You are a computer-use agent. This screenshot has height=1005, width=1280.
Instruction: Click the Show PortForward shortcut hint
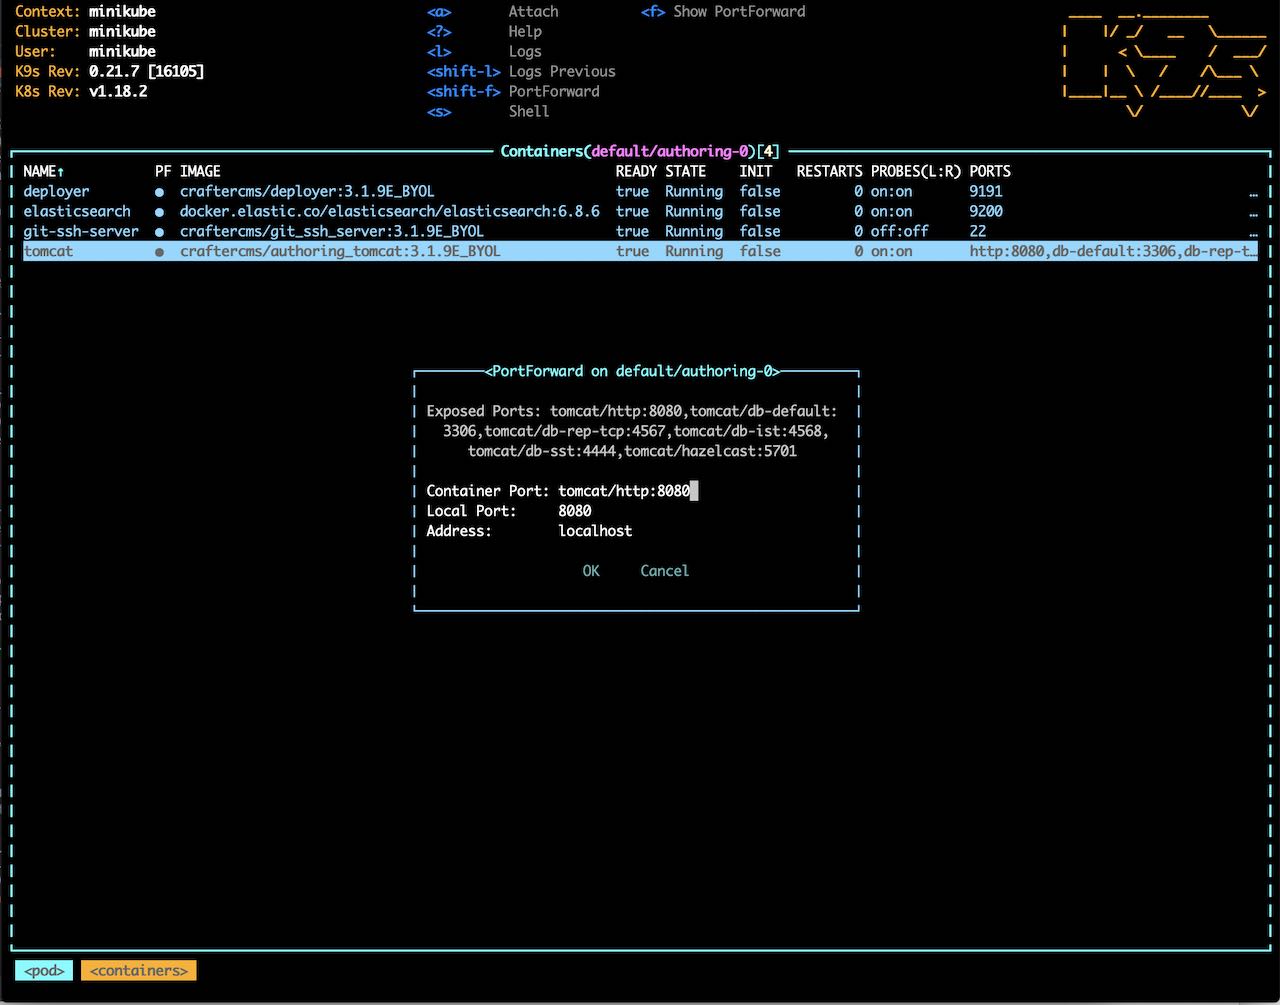pos(739,11)
